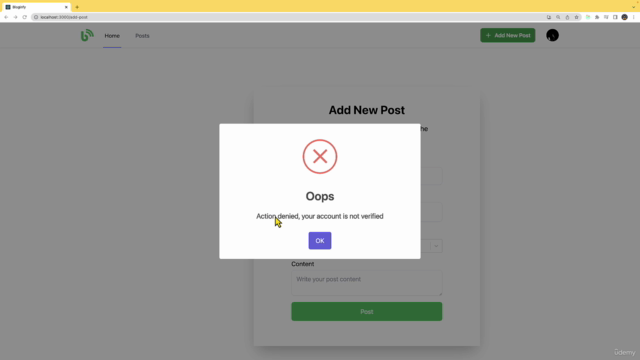
Task: Click the 'Oops' heading text
Action: tap(320, 196)
